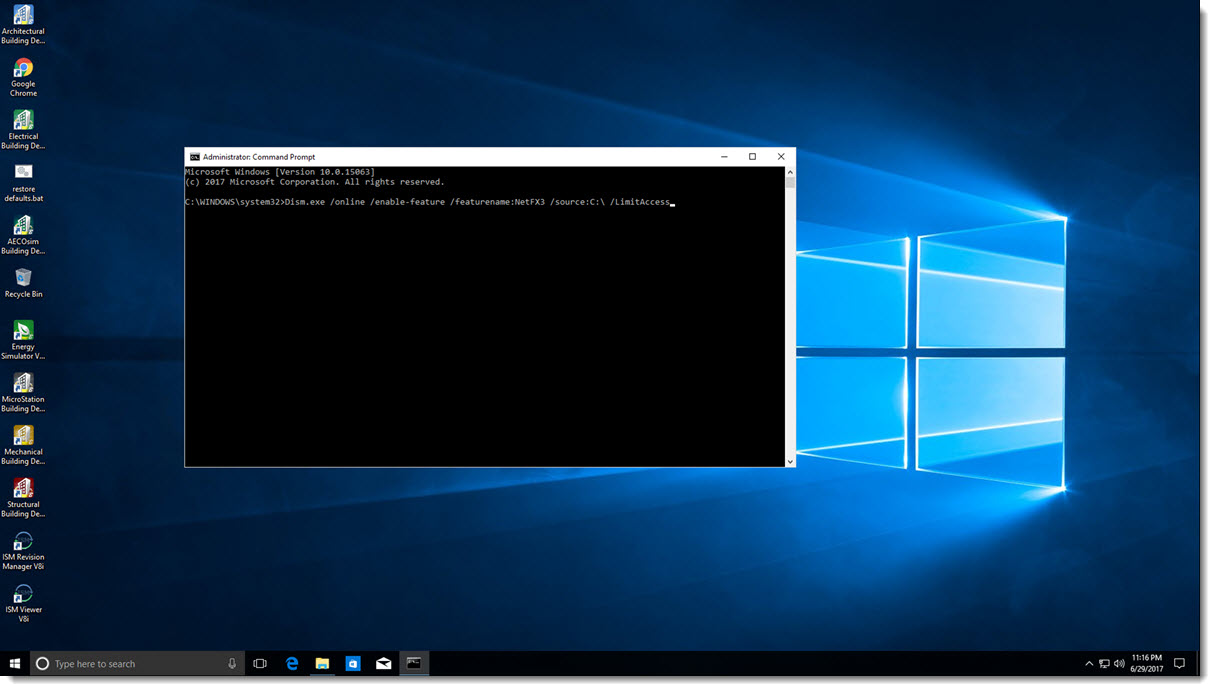
Task: Select Electrical Building Designer desktop icon
Action: pyautogui.click(x=23, y=128)
